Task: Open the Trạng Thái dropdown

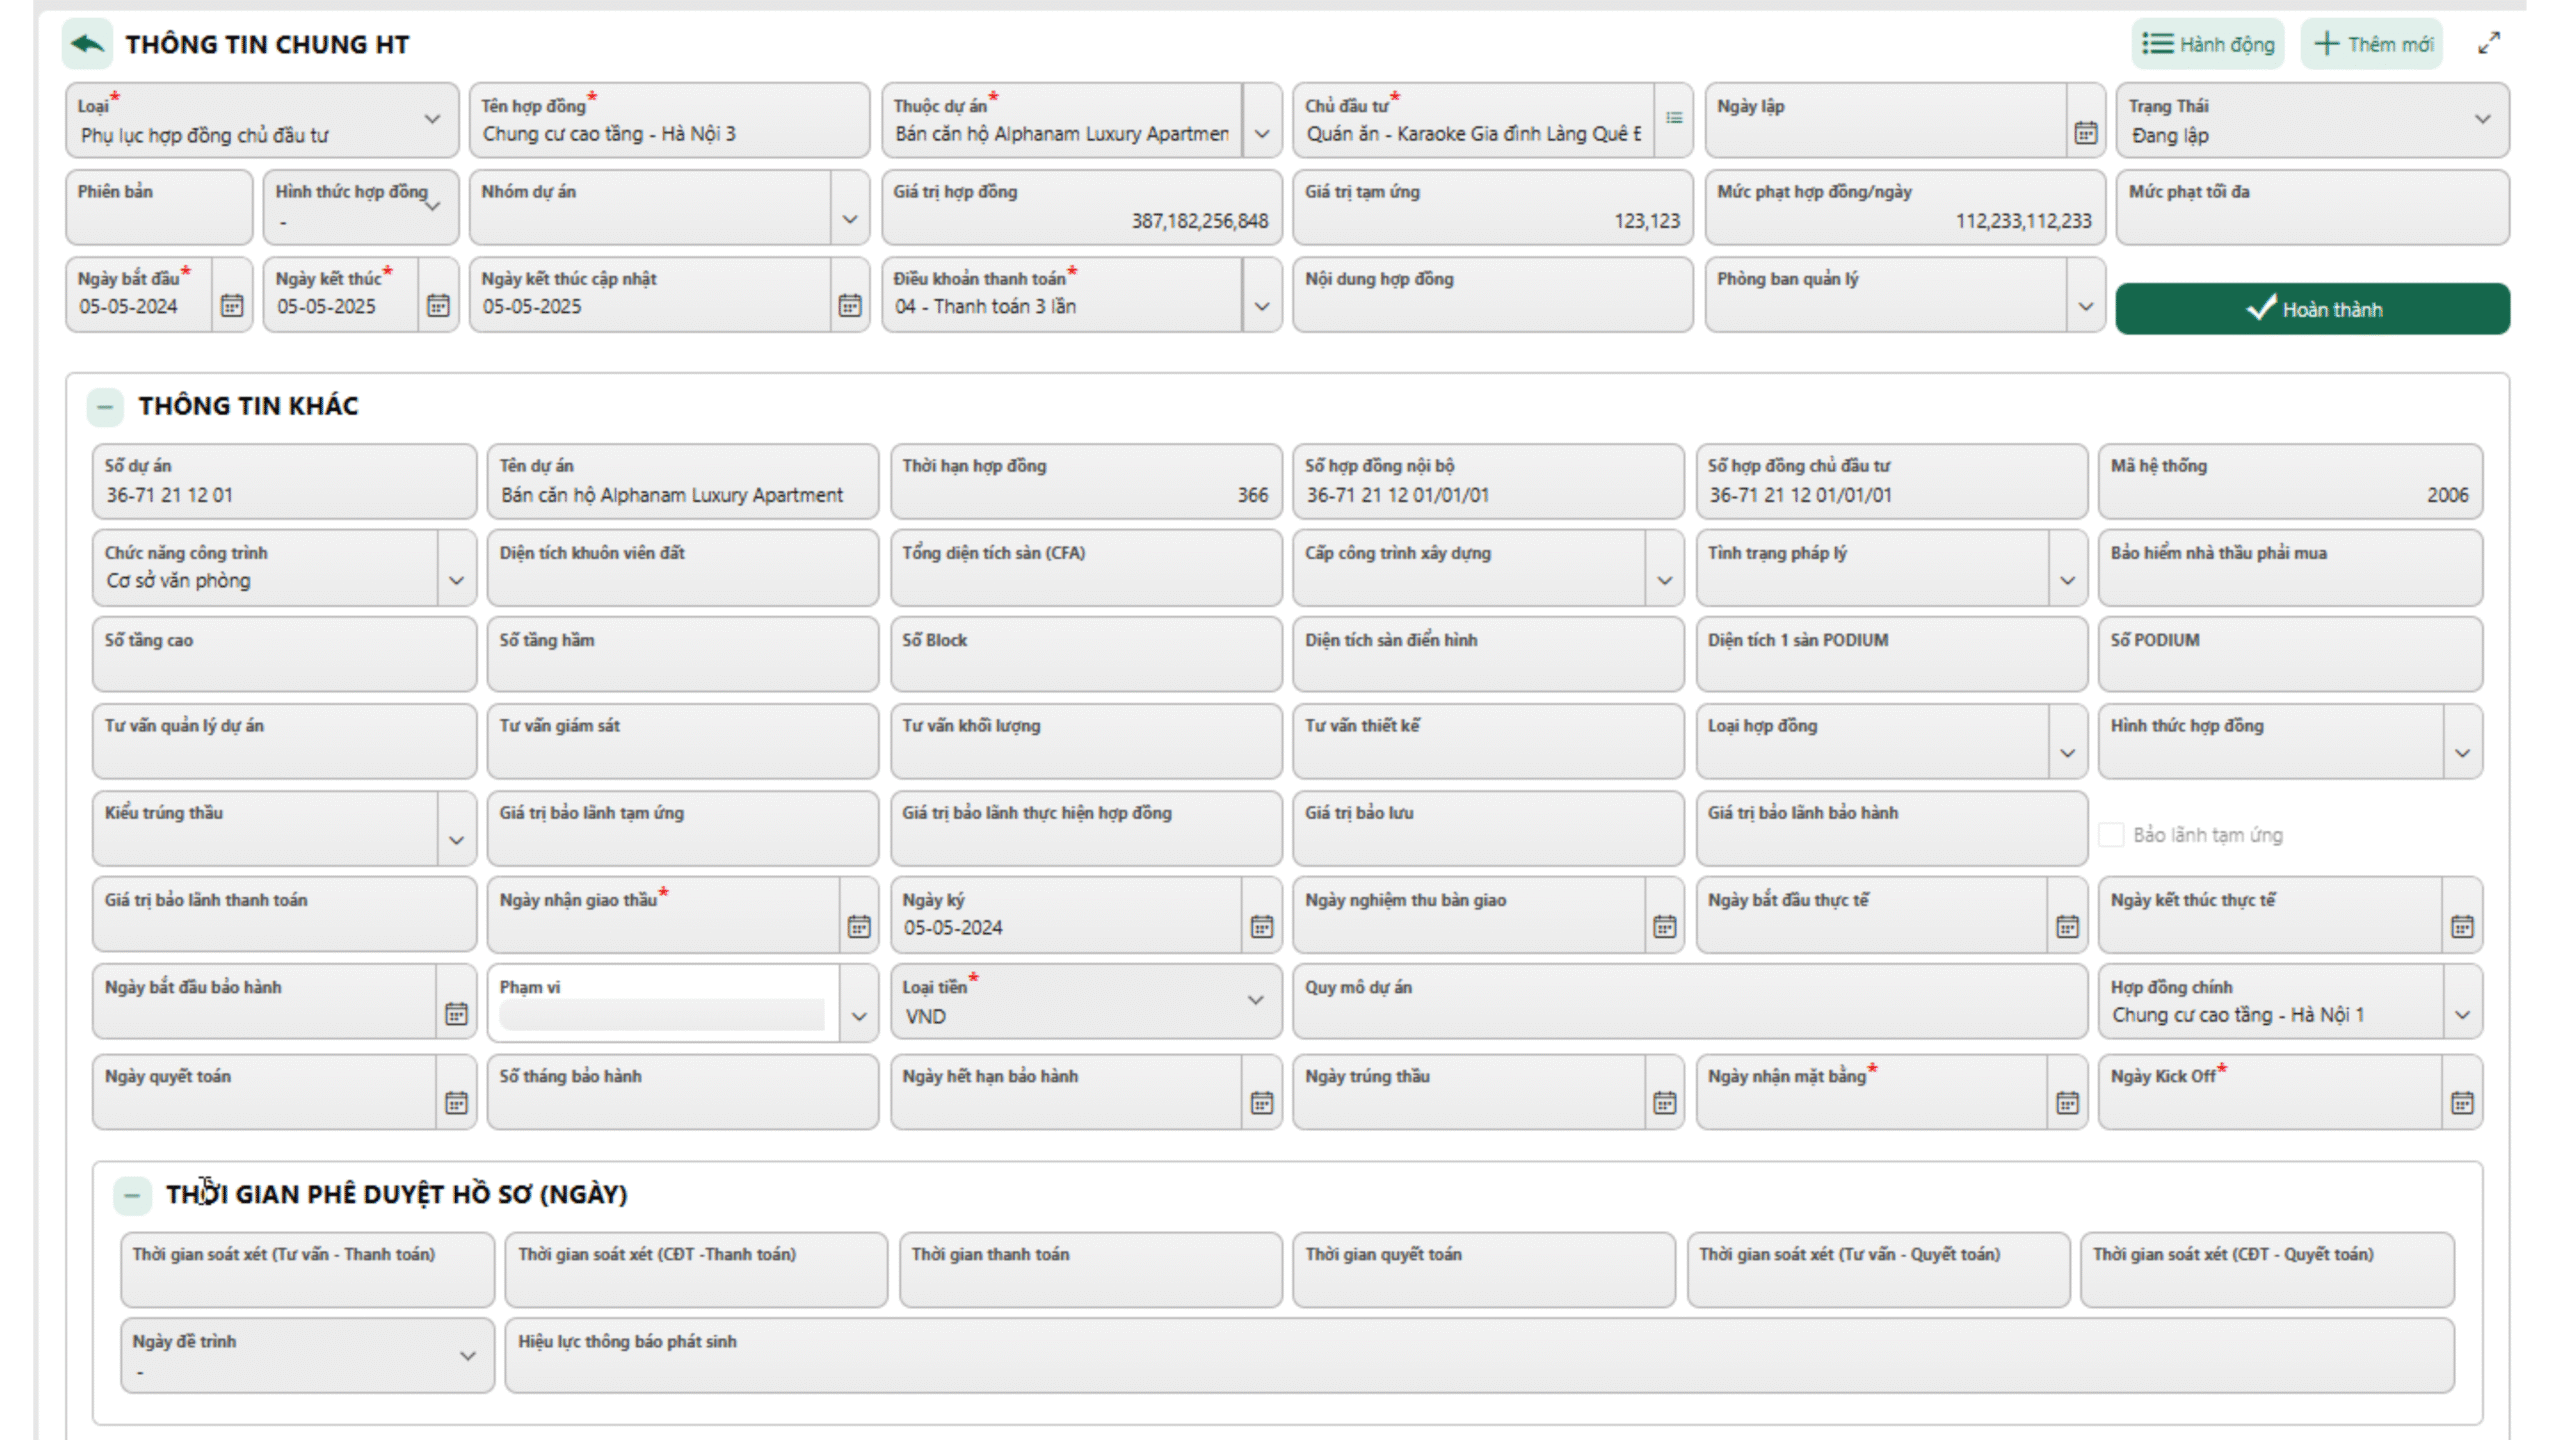Action: (2481, 120)
